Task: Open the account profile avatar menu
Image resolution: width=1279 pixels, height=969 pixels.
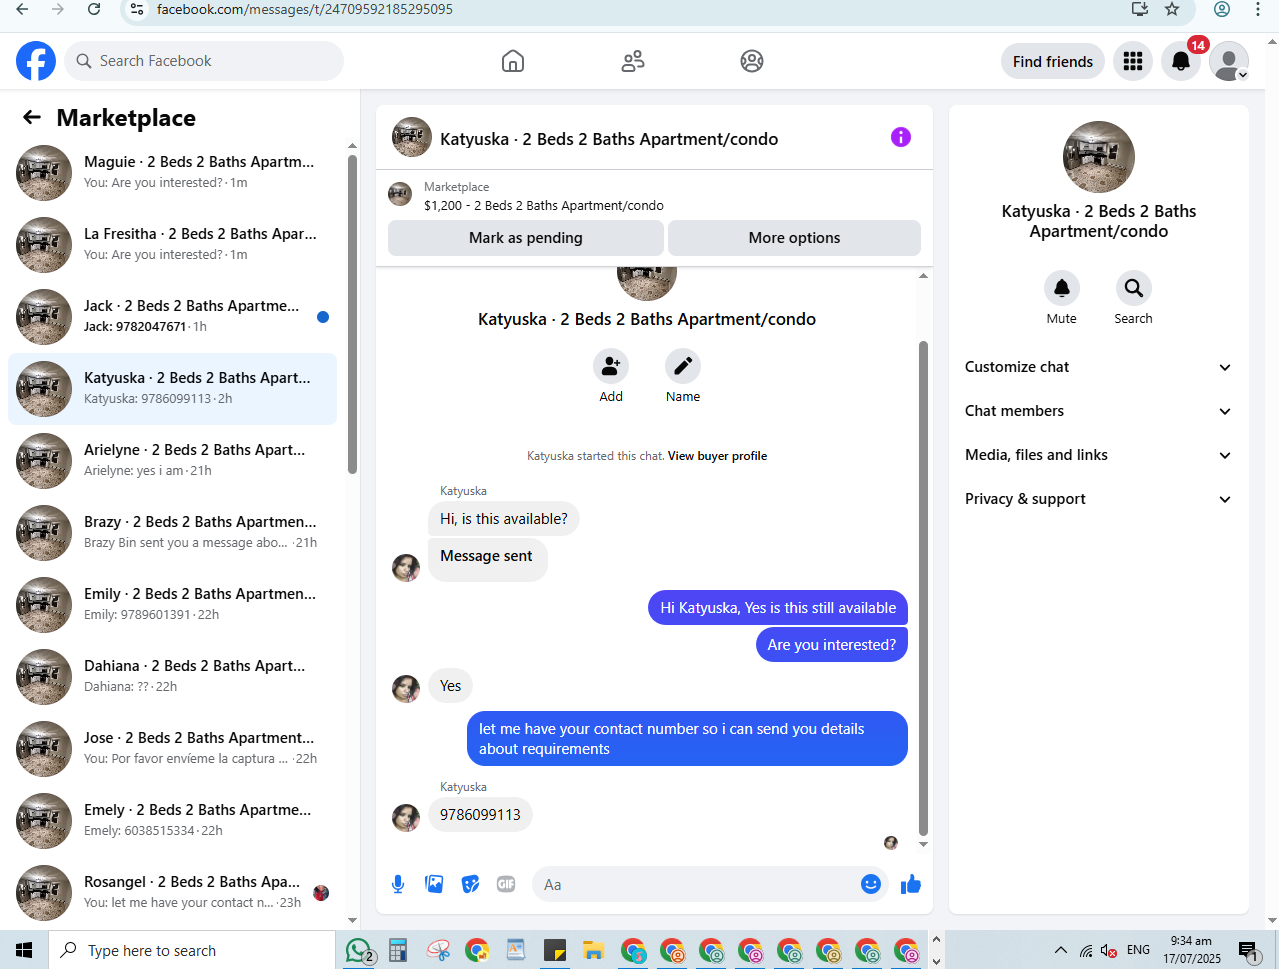Action: click(x=1229, y=61)
